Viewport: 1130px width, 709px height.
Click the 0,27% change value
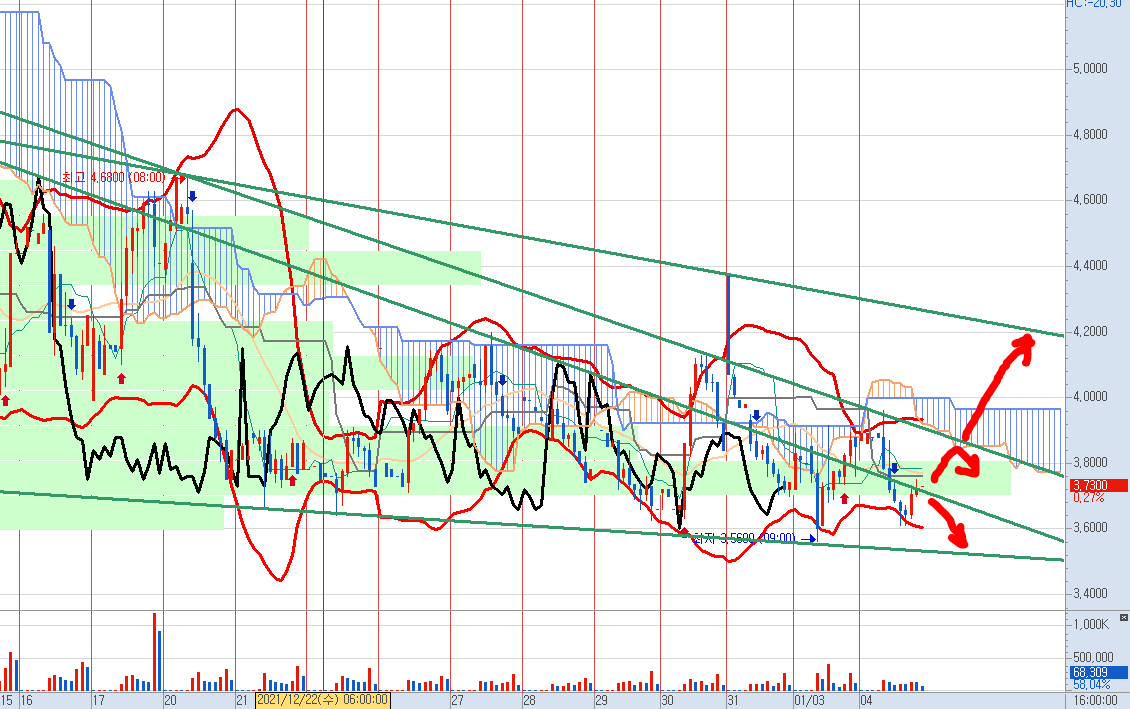pyautogui.click(x=1088, y=497)
